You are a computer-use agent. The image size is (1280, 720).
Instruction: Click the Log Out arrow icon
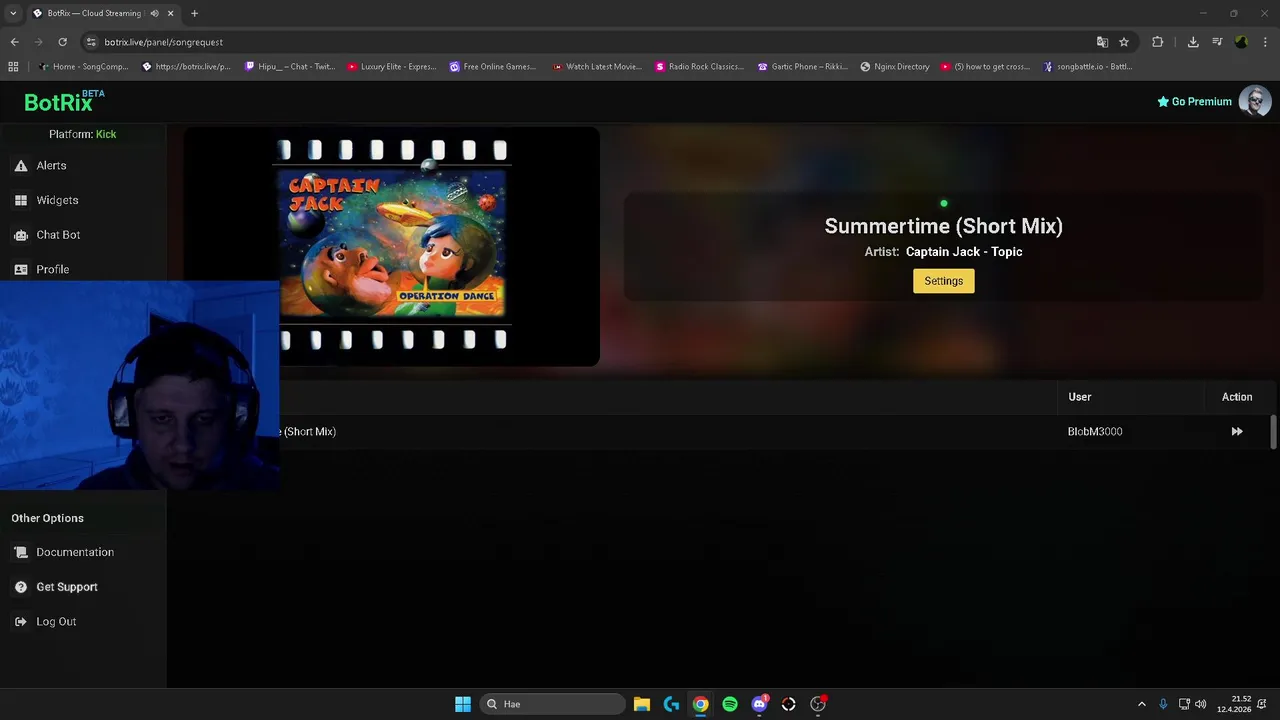coord(21,622)
